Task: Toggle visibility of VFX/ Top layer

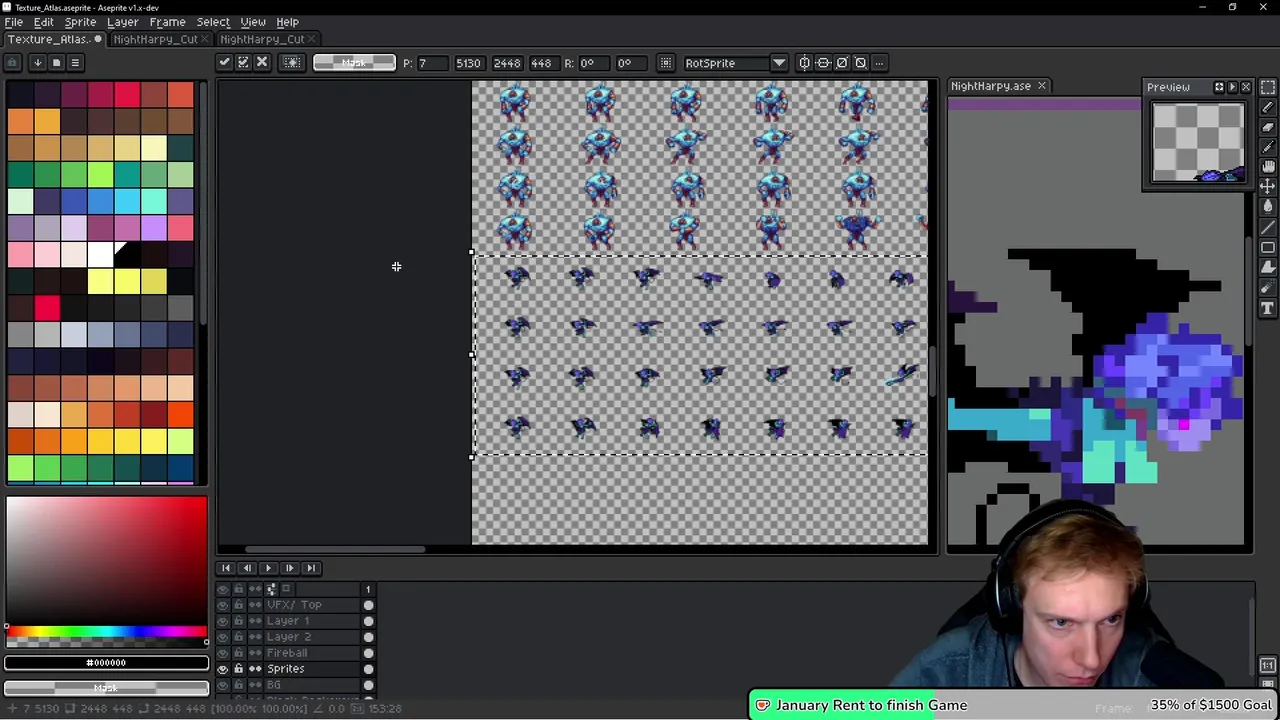Action: coord(223,605)
